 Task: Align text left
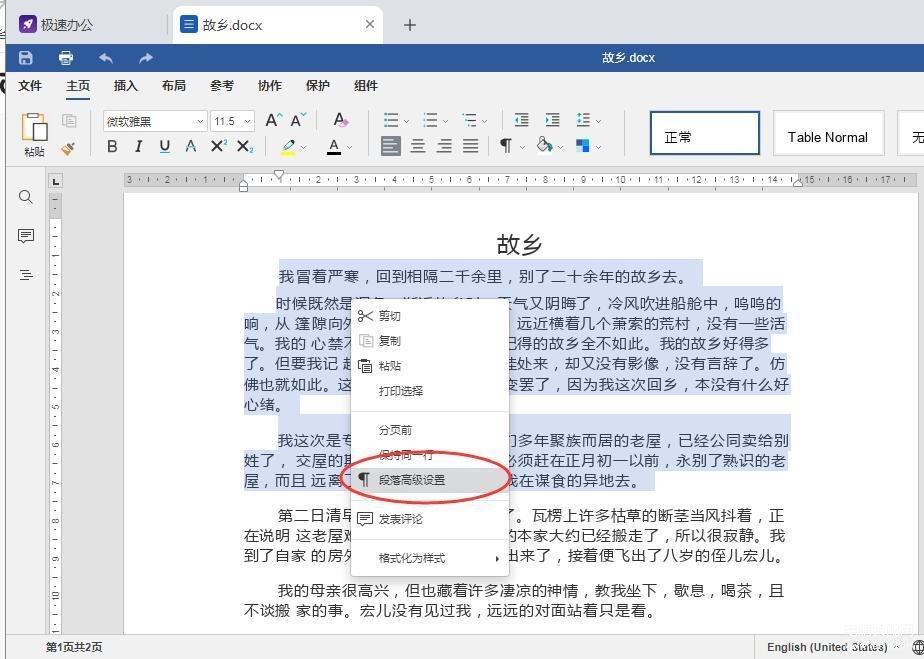391,146
